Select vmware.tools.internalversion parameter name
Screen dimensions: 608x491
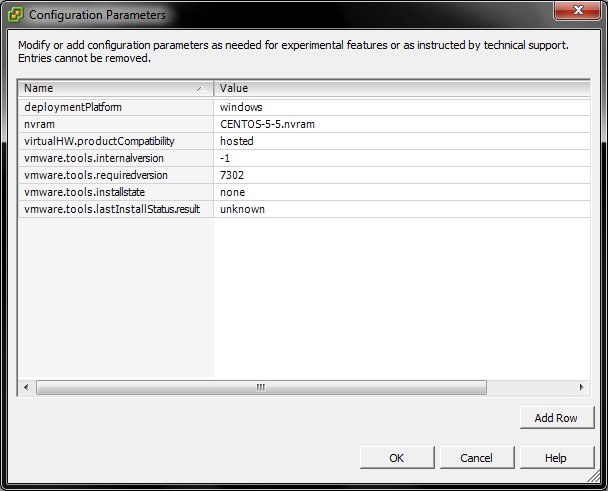(116, 158)
